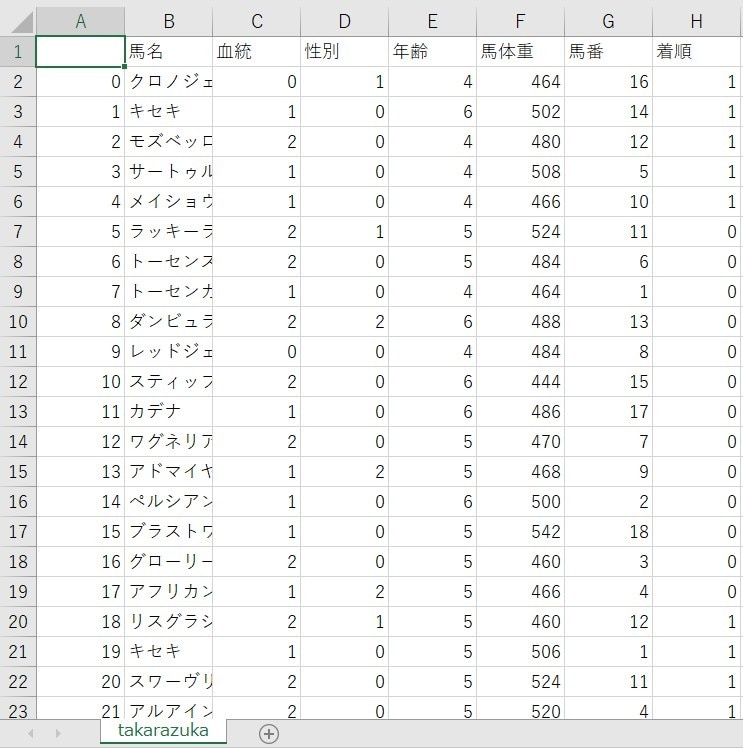Select column B header

(x=169, y=21)
